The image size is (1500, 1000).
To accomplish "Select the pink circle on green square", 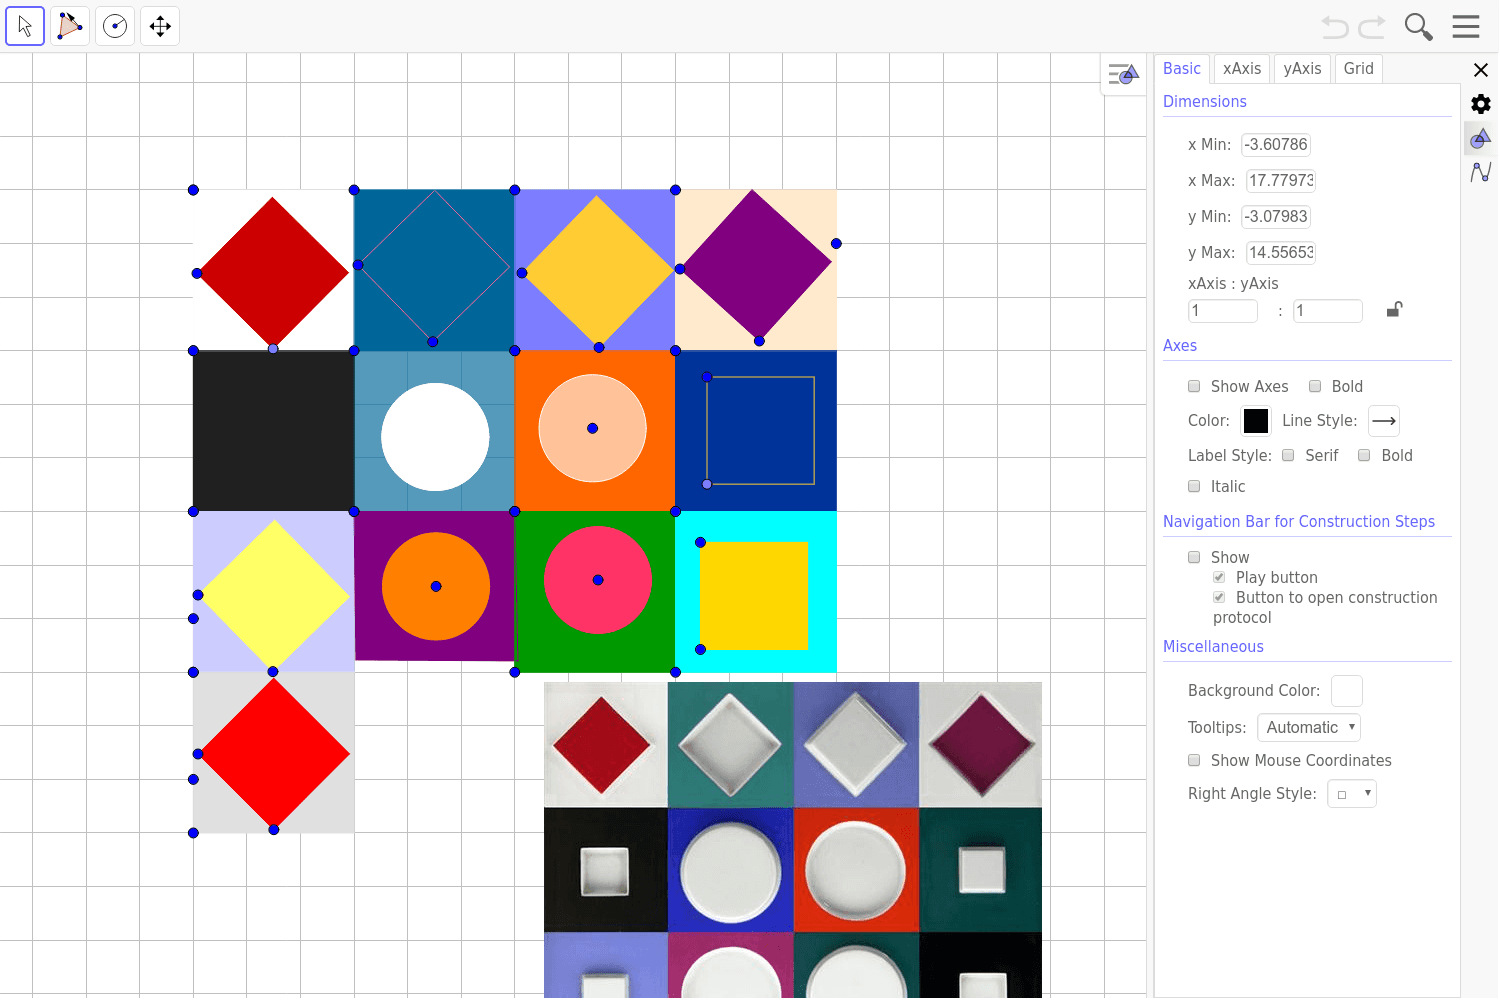I will (x=598, y=580).
